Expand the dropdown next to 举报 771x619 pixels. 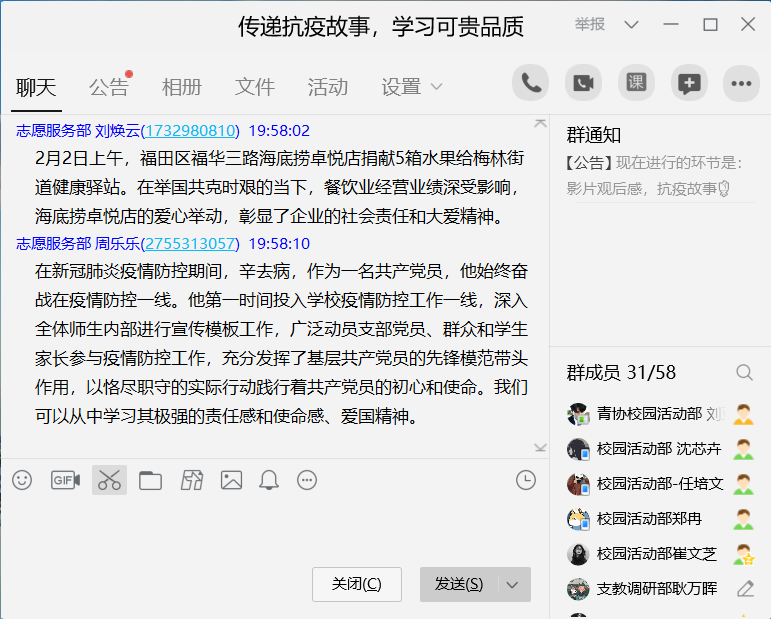(x=631, y=25)
